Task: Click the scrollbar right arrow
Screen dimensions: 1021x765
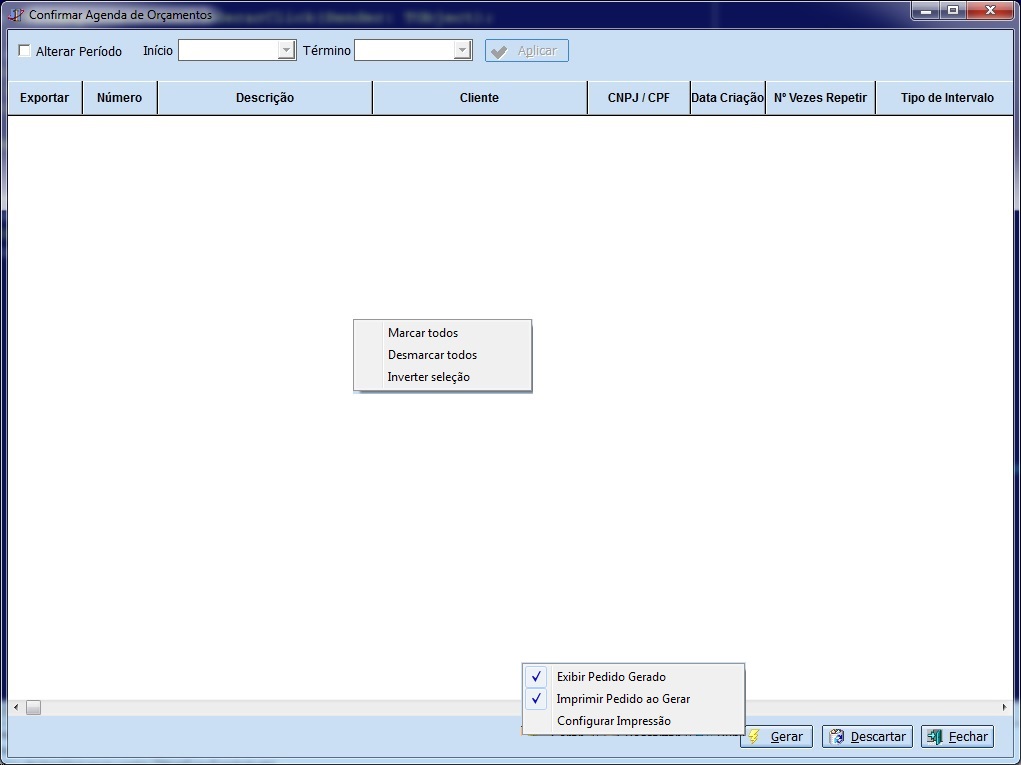Action: [1003, 707]
